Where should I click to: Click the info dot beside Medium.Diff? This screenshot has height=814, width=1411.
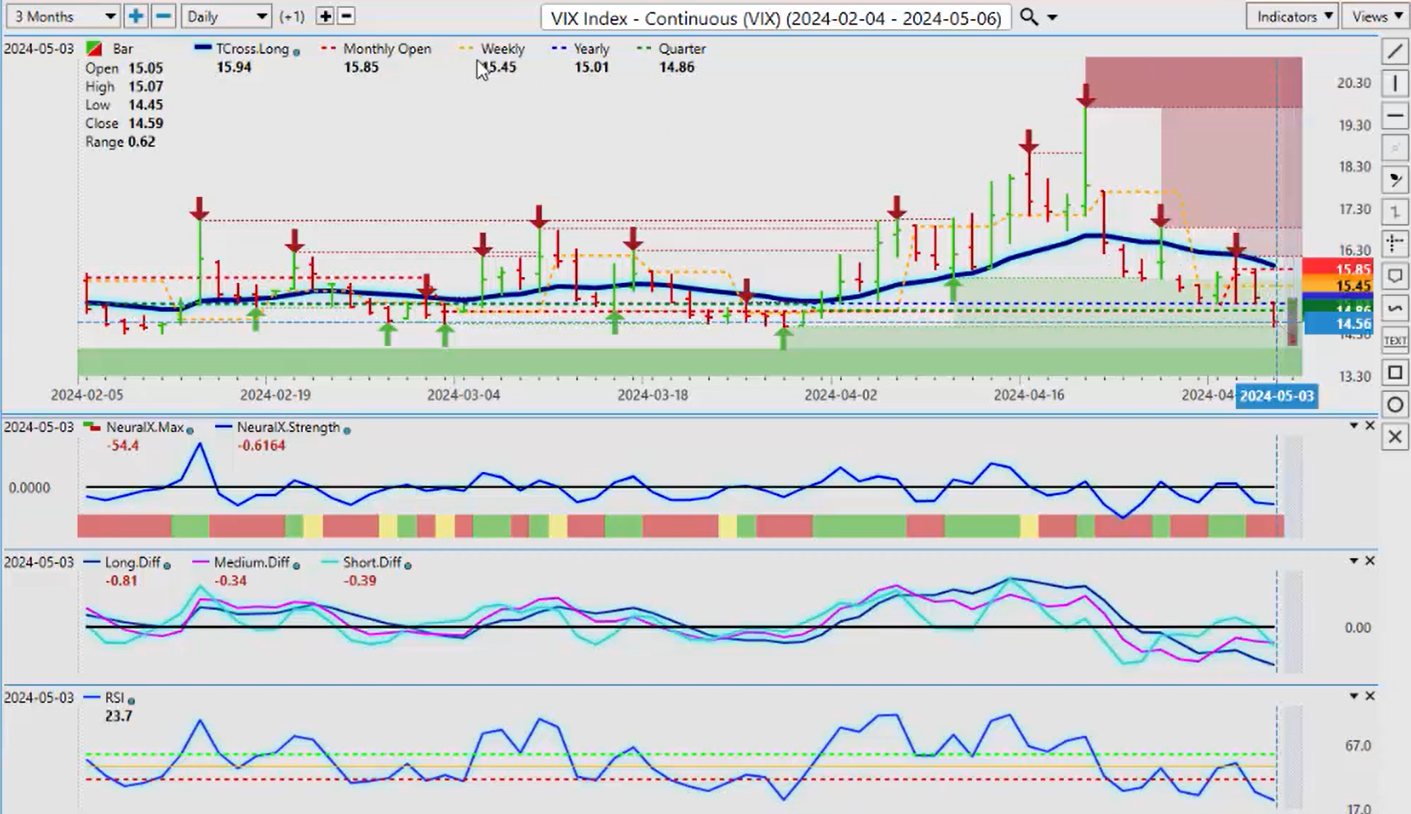pos(297,564)
